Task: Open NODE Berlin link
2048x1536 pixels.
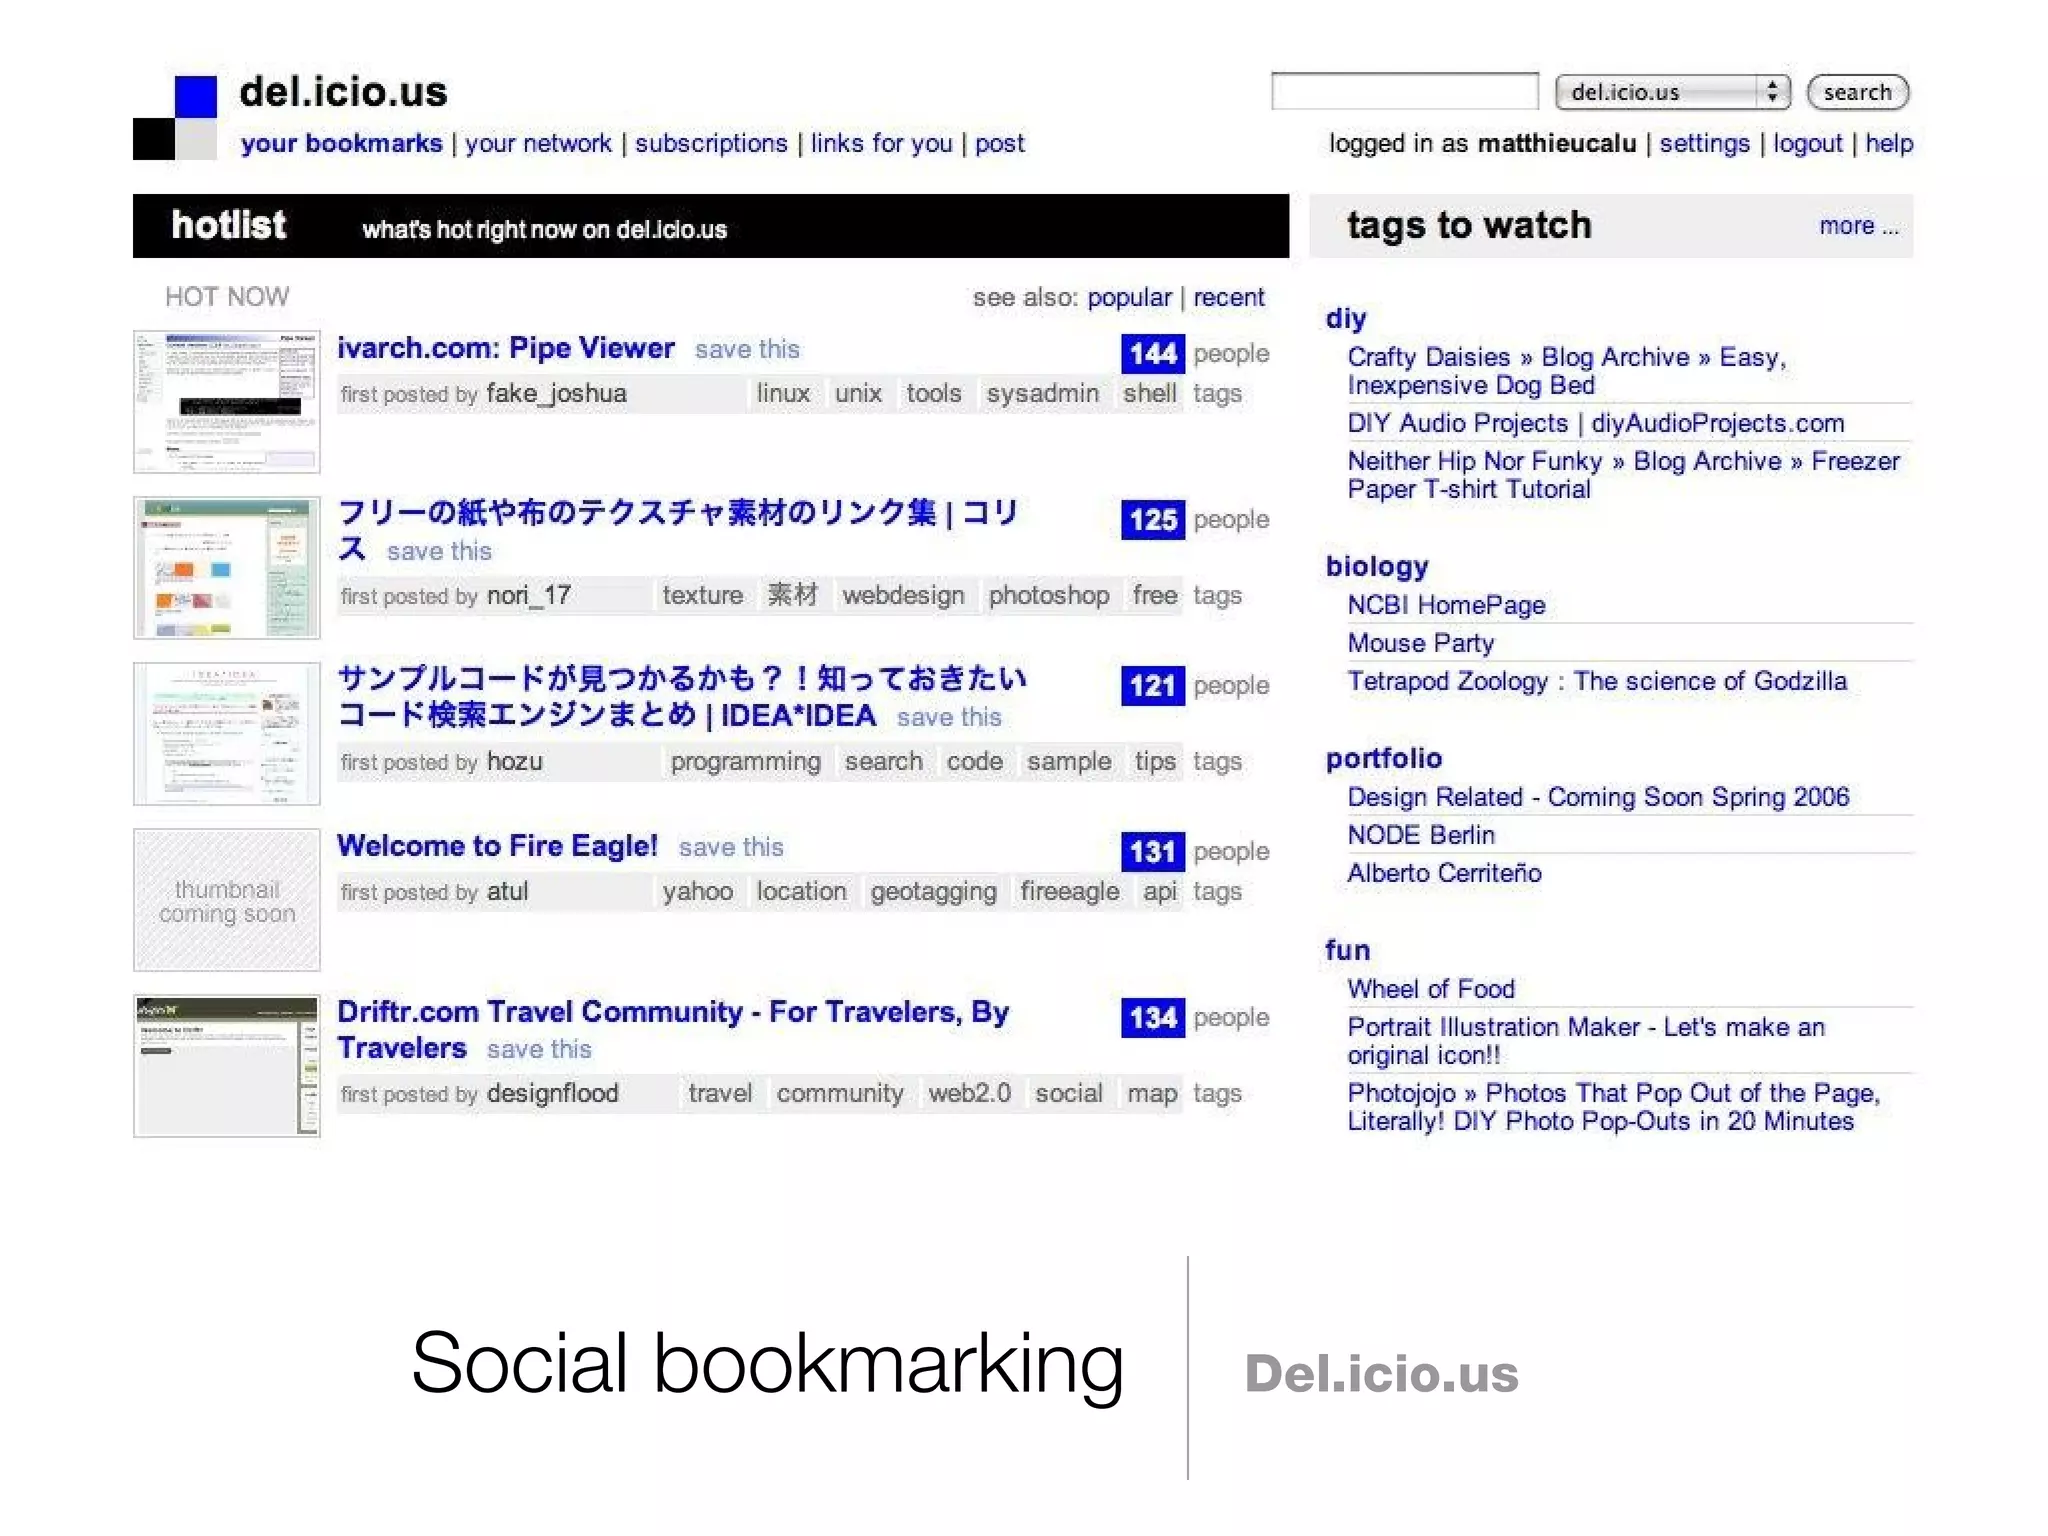Action: pos(1421,835)
